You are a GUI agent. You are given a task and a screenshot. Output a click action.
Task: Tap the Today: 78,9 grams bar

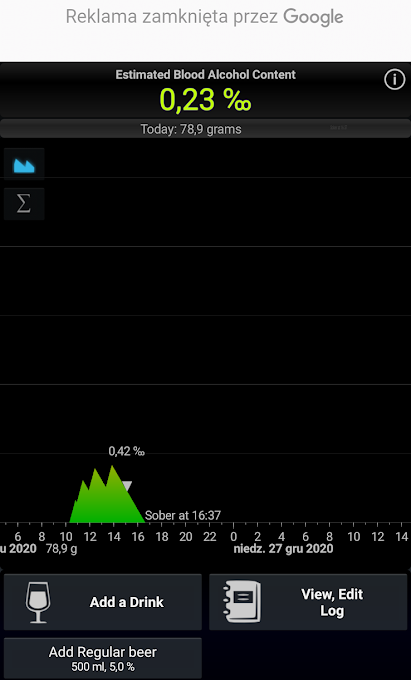tap(206, 129)
